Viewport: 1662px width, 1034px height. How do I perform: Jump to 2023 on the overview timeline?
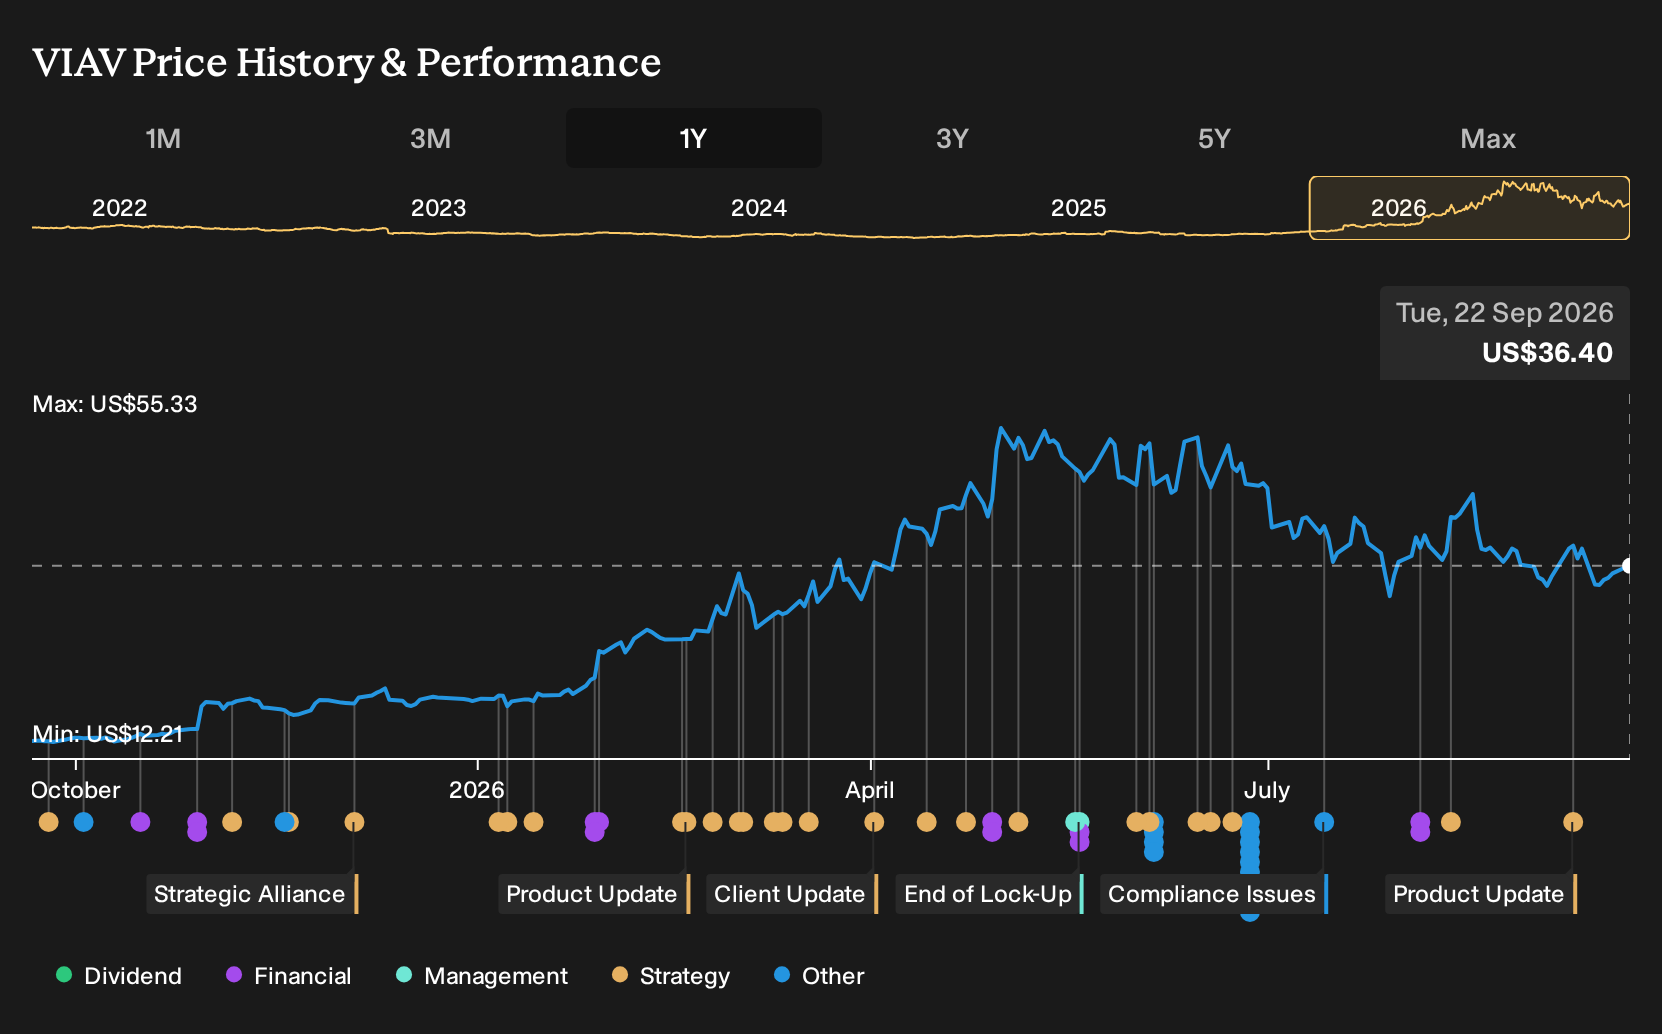[438, 208]
